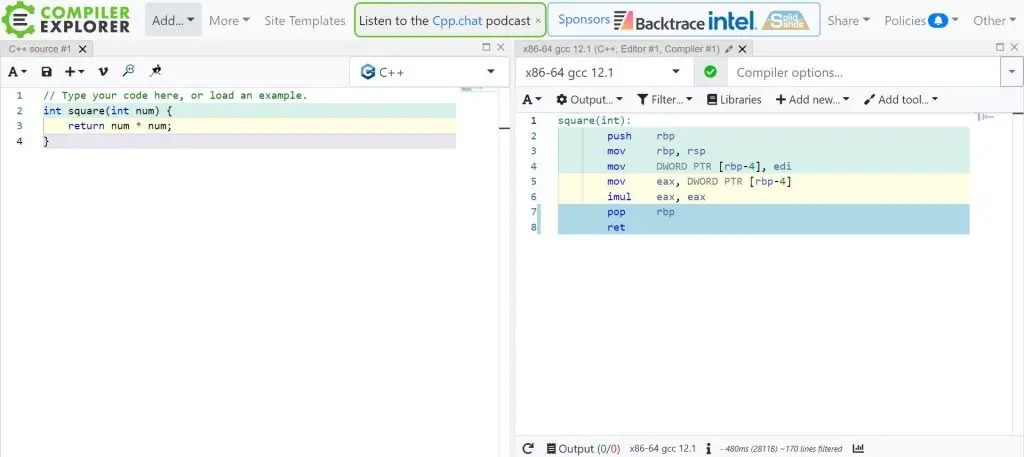1024x457 pixels.
Task: Close the x86-64 gcc 12.1 compiler tab
Action: (743, 49)
